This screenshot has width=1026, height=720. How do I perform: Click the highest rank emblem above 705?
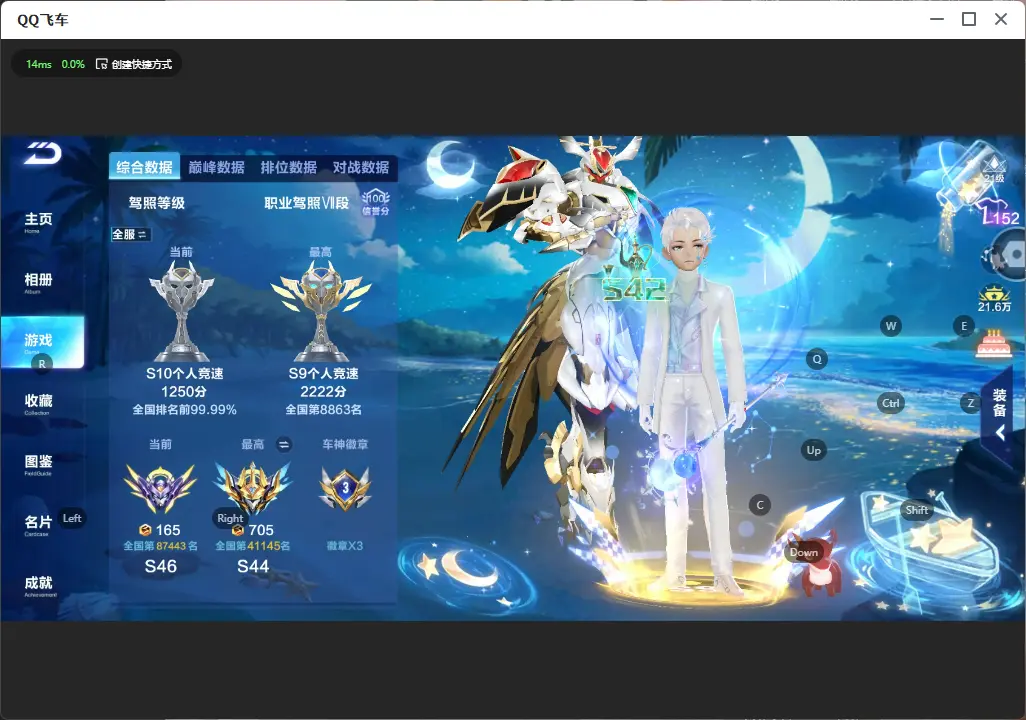click(253, 488)
